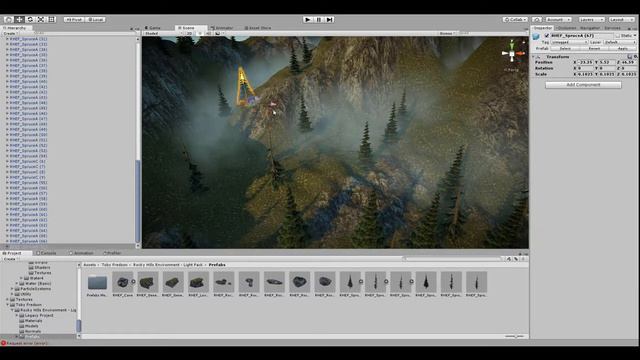Toggle scene lighting icon
This screenshot has width=640, height=360.
(200, 33)
